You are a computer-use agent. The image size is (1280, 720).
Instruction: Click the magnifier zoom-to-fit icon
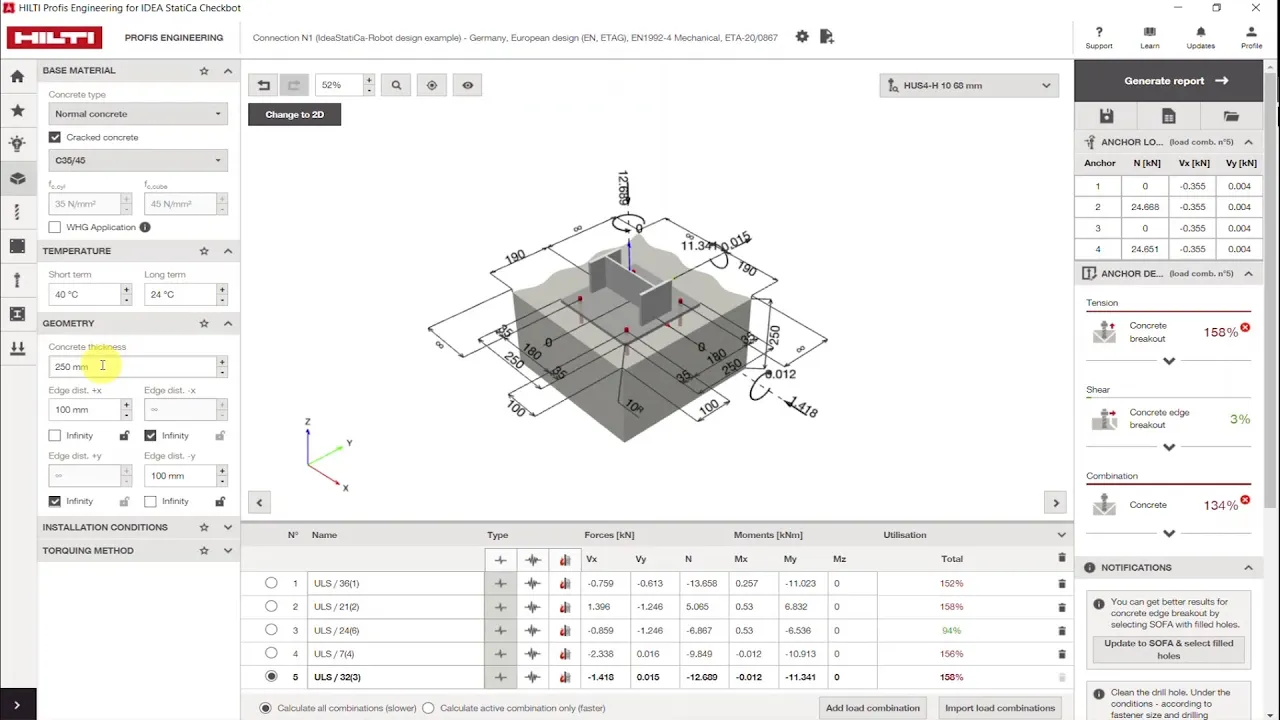396,86
